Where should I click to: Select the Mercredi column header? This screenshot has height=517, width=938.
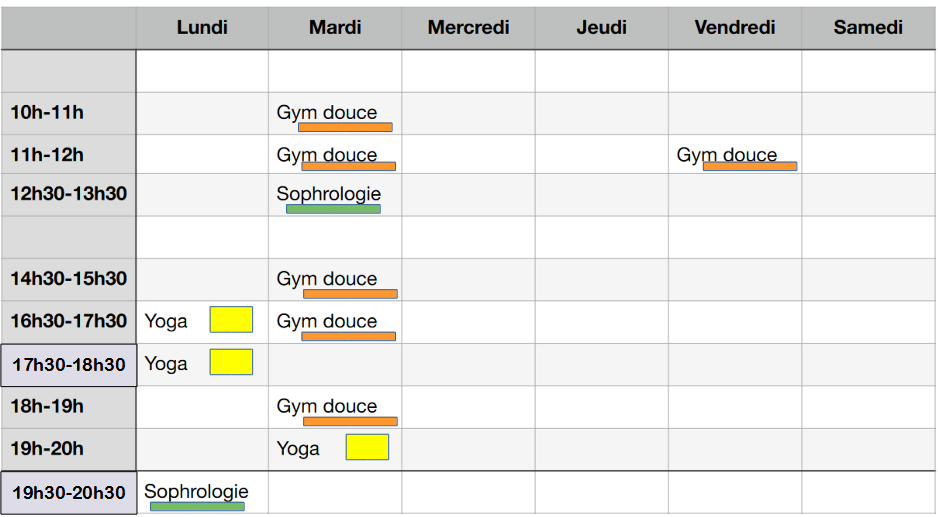point(468,28)
